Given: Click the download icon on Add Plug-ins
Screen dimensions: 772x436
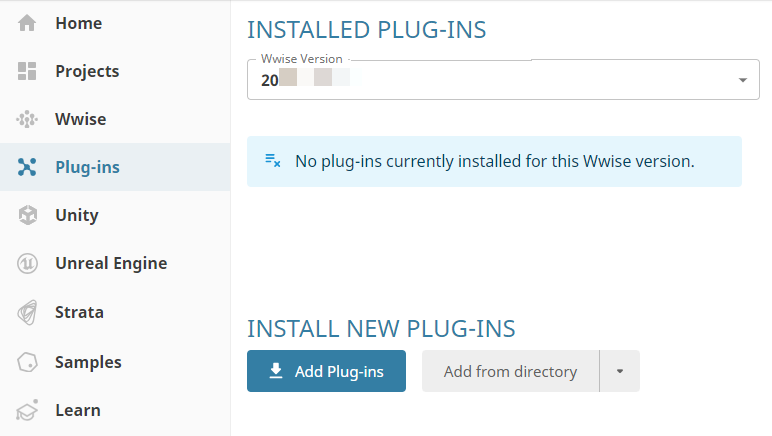Looking at the screenshot, I should [x=276, y=372].
